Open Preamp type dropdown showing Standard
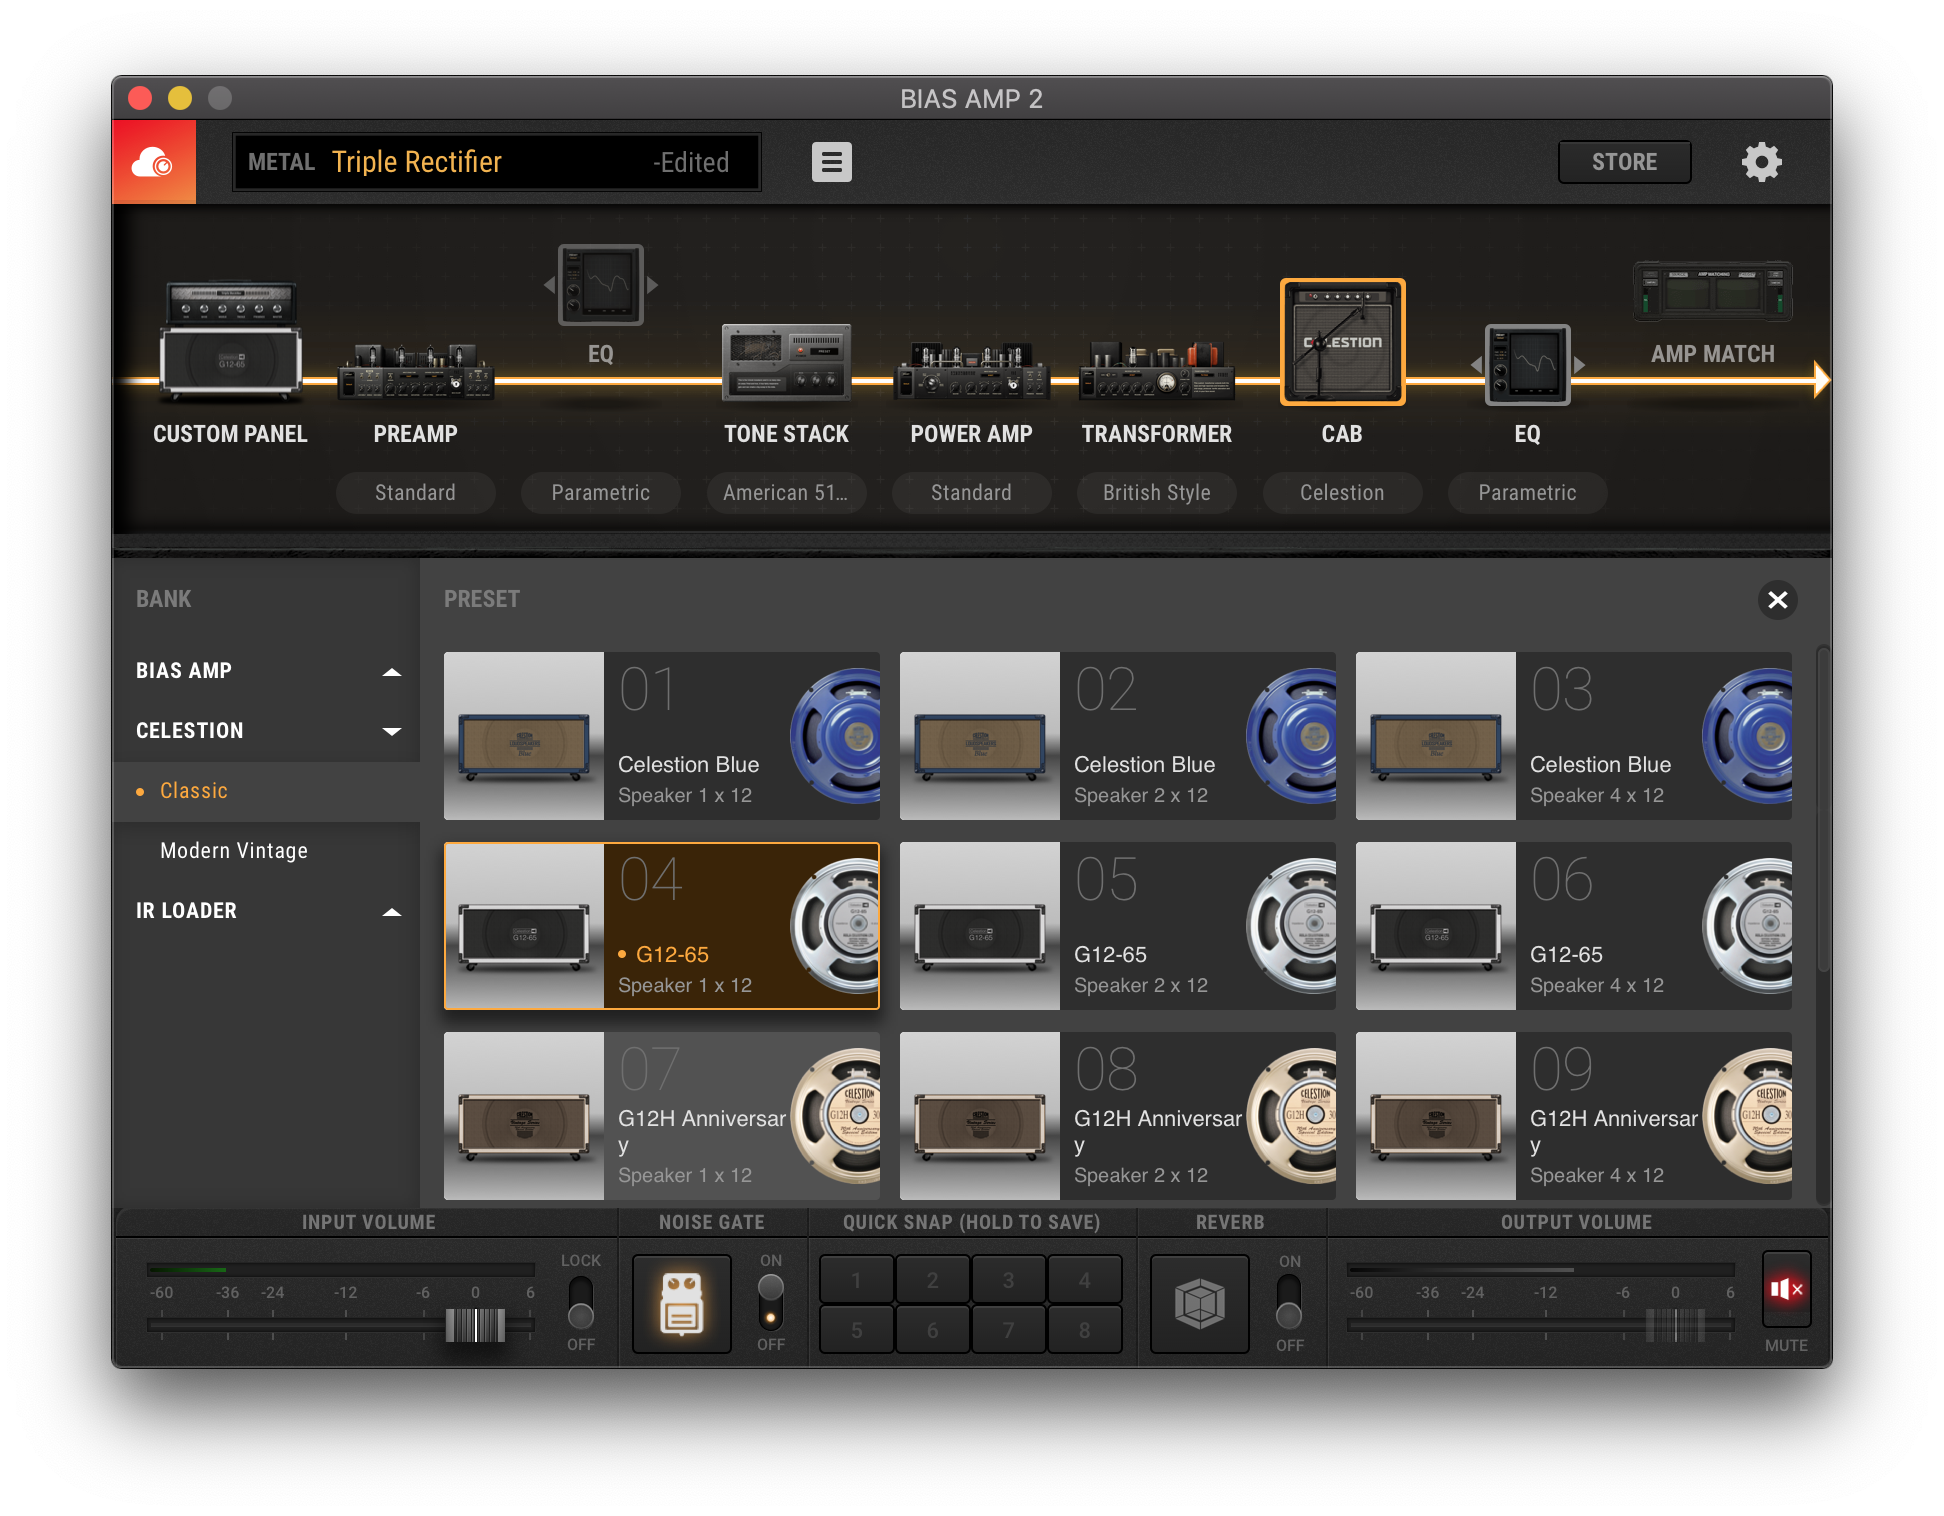Viewport: 1944px width, 1516px height. [415, 493]
